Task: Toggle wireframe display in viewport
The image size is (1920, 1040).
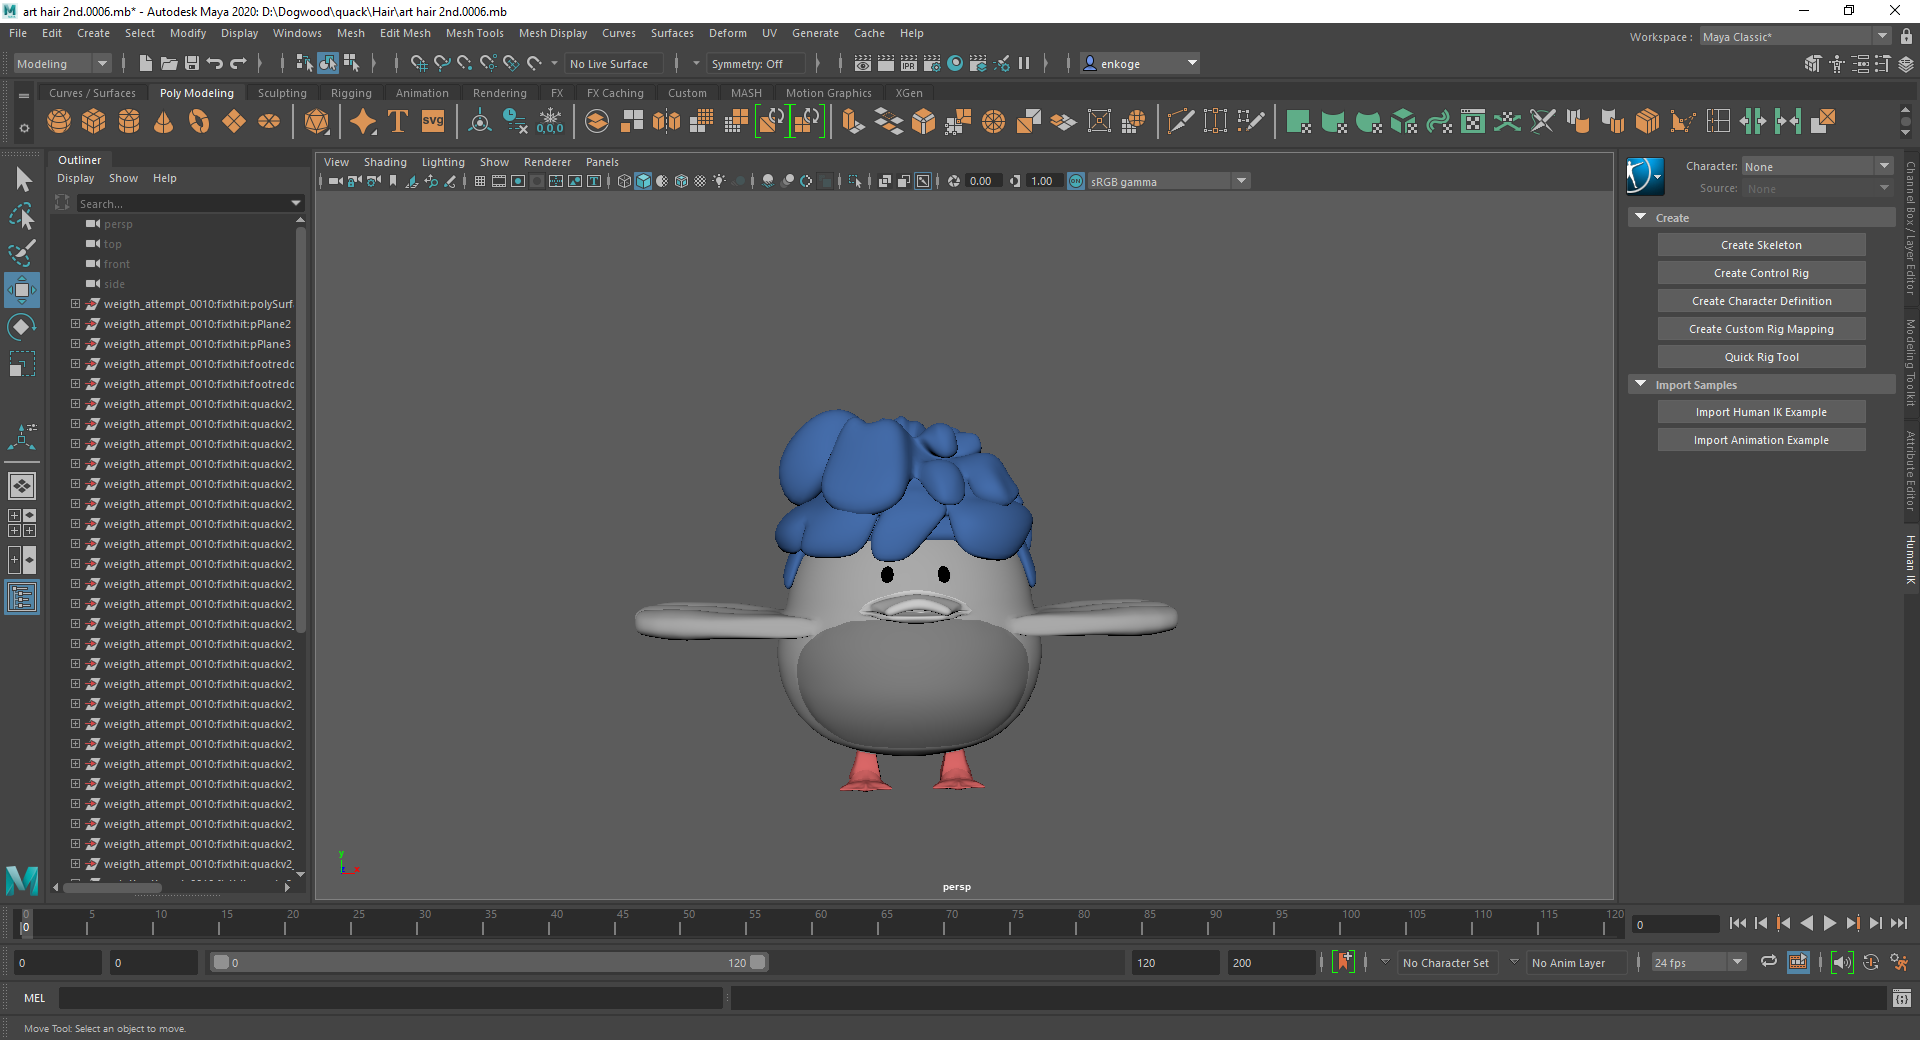Action: pos(624,181)
